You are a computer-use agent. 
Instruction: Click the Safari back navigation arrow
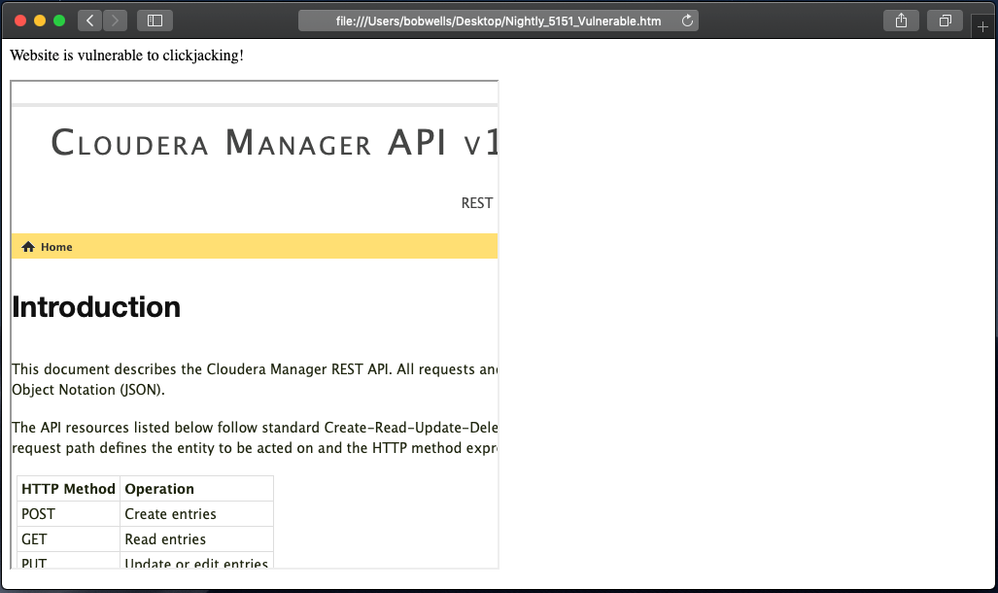tap(90, 20)
